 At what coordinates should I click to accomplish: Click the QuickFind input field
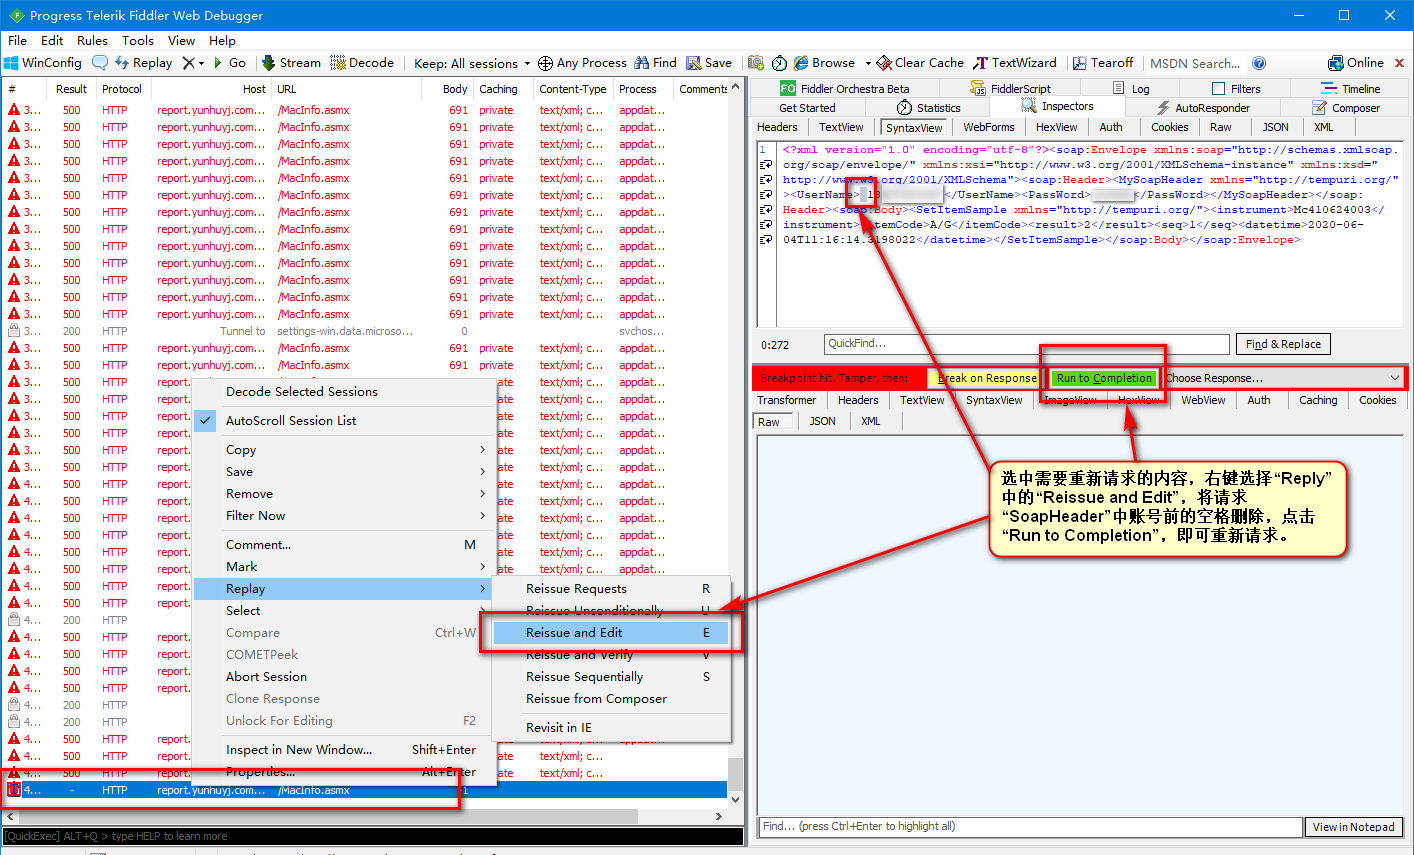tap(1026, 344)
